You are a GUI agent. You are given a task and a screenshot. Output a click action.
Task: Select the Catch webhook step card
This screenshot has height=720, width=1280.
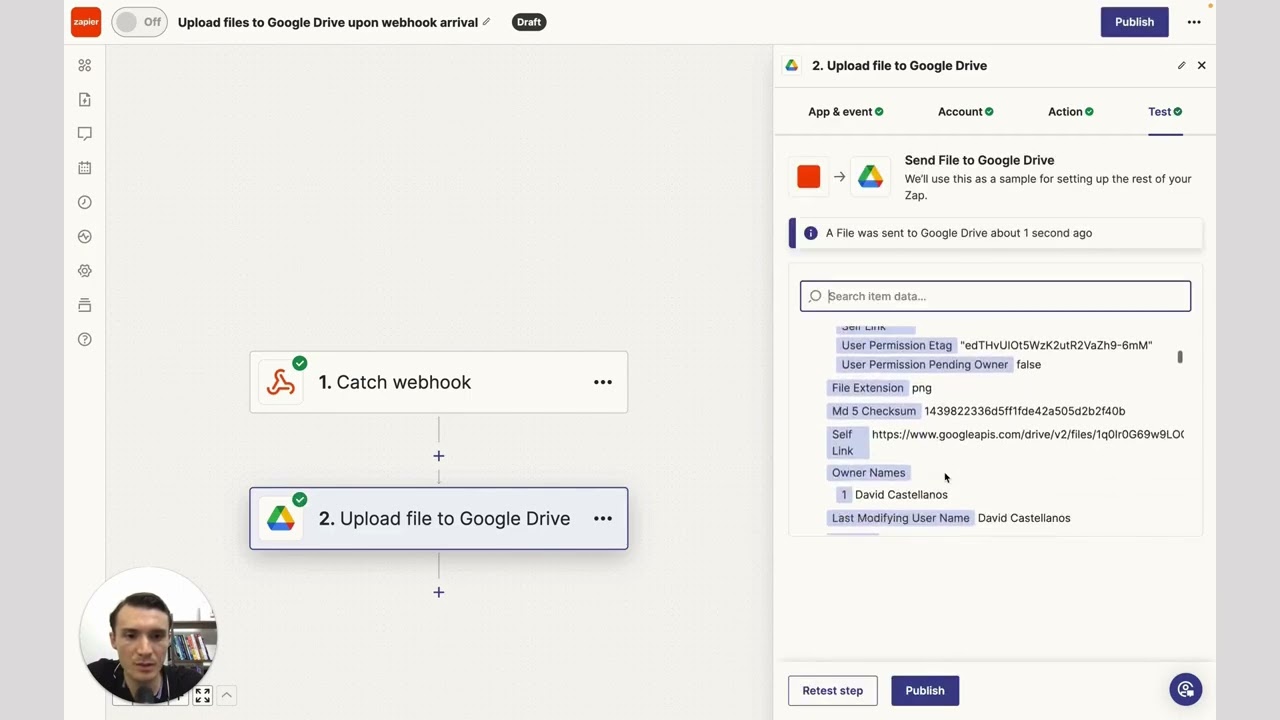pos(439,382)
